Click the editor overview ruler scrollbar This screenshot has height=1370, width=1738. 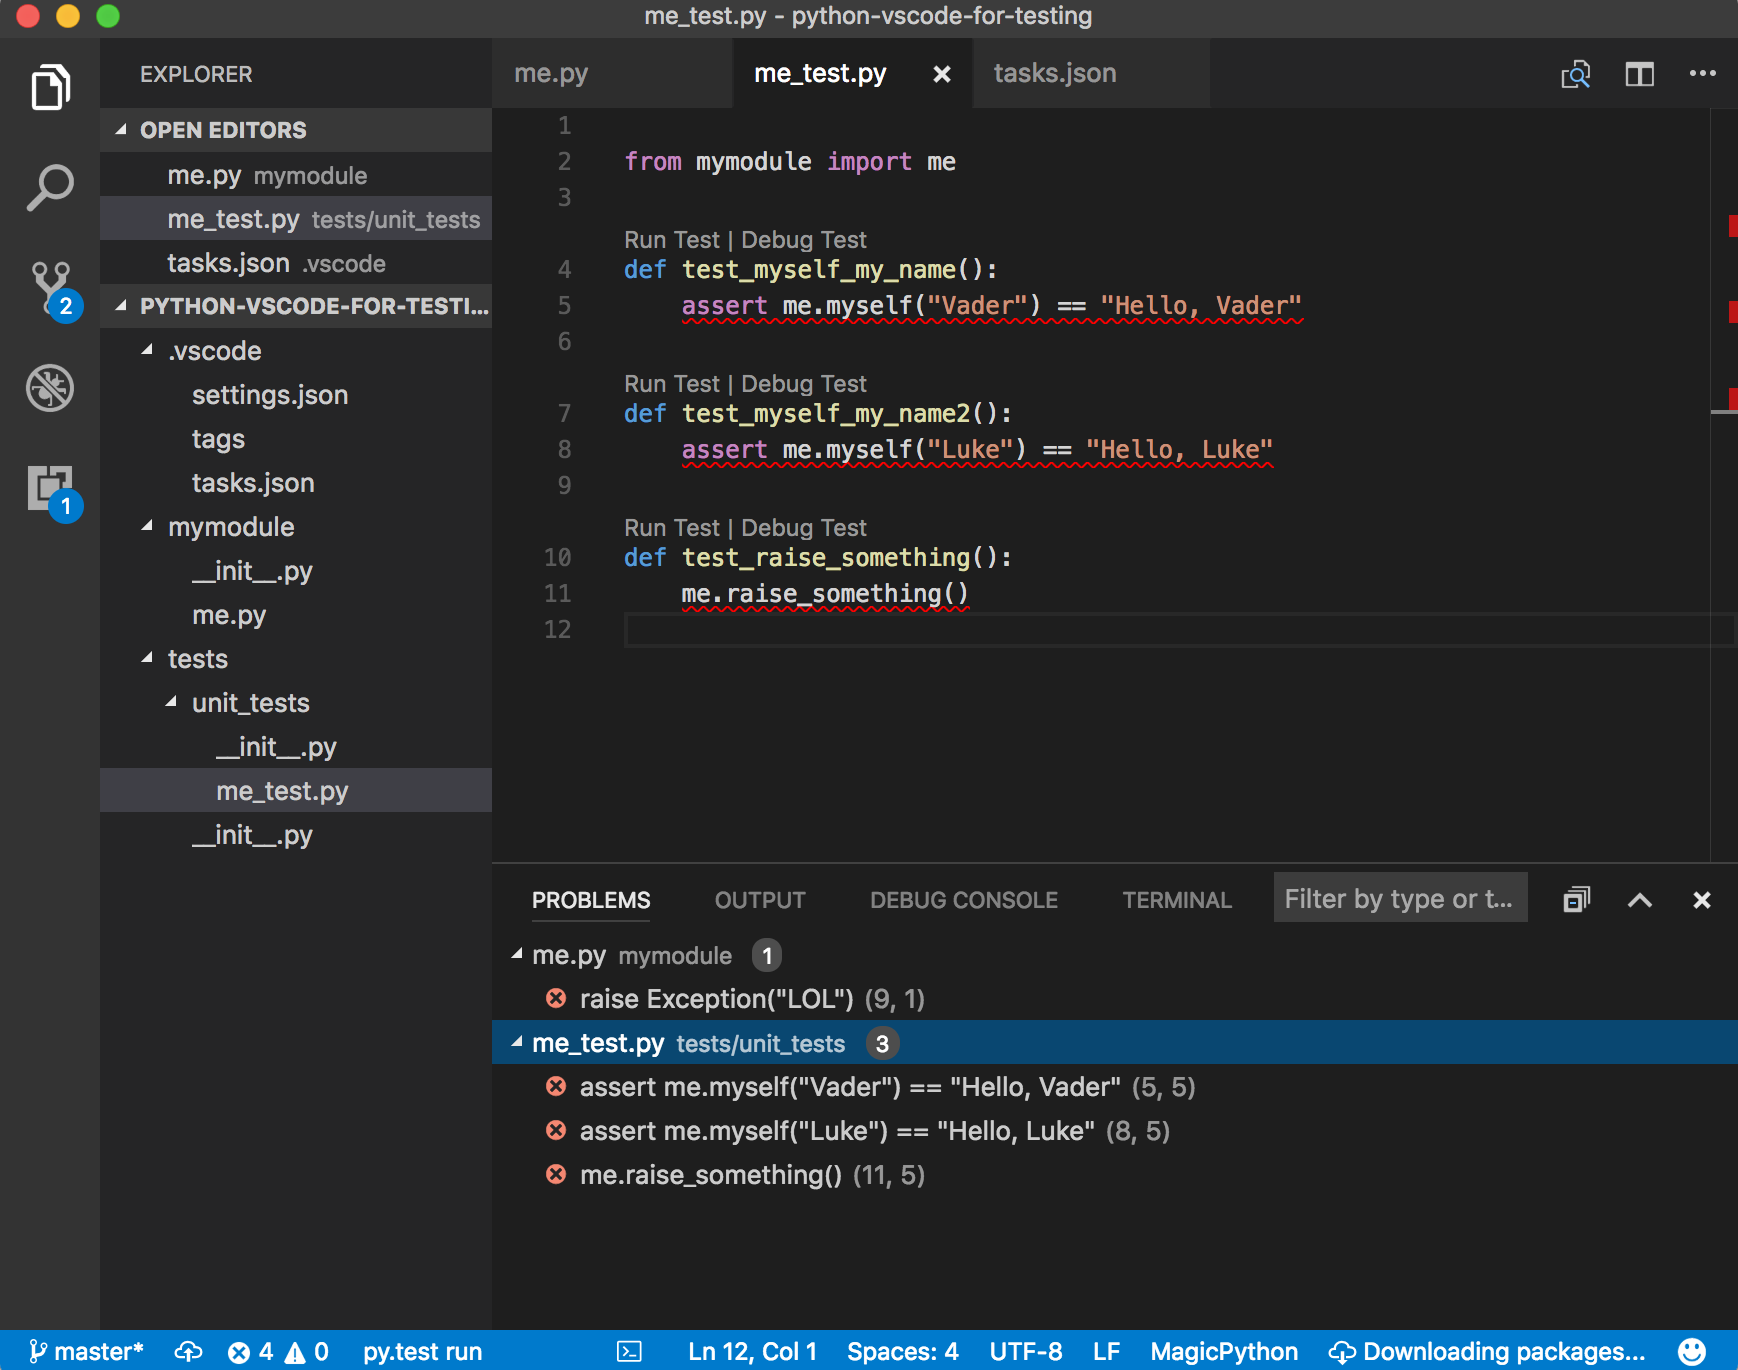click(x=1724, y=485)
